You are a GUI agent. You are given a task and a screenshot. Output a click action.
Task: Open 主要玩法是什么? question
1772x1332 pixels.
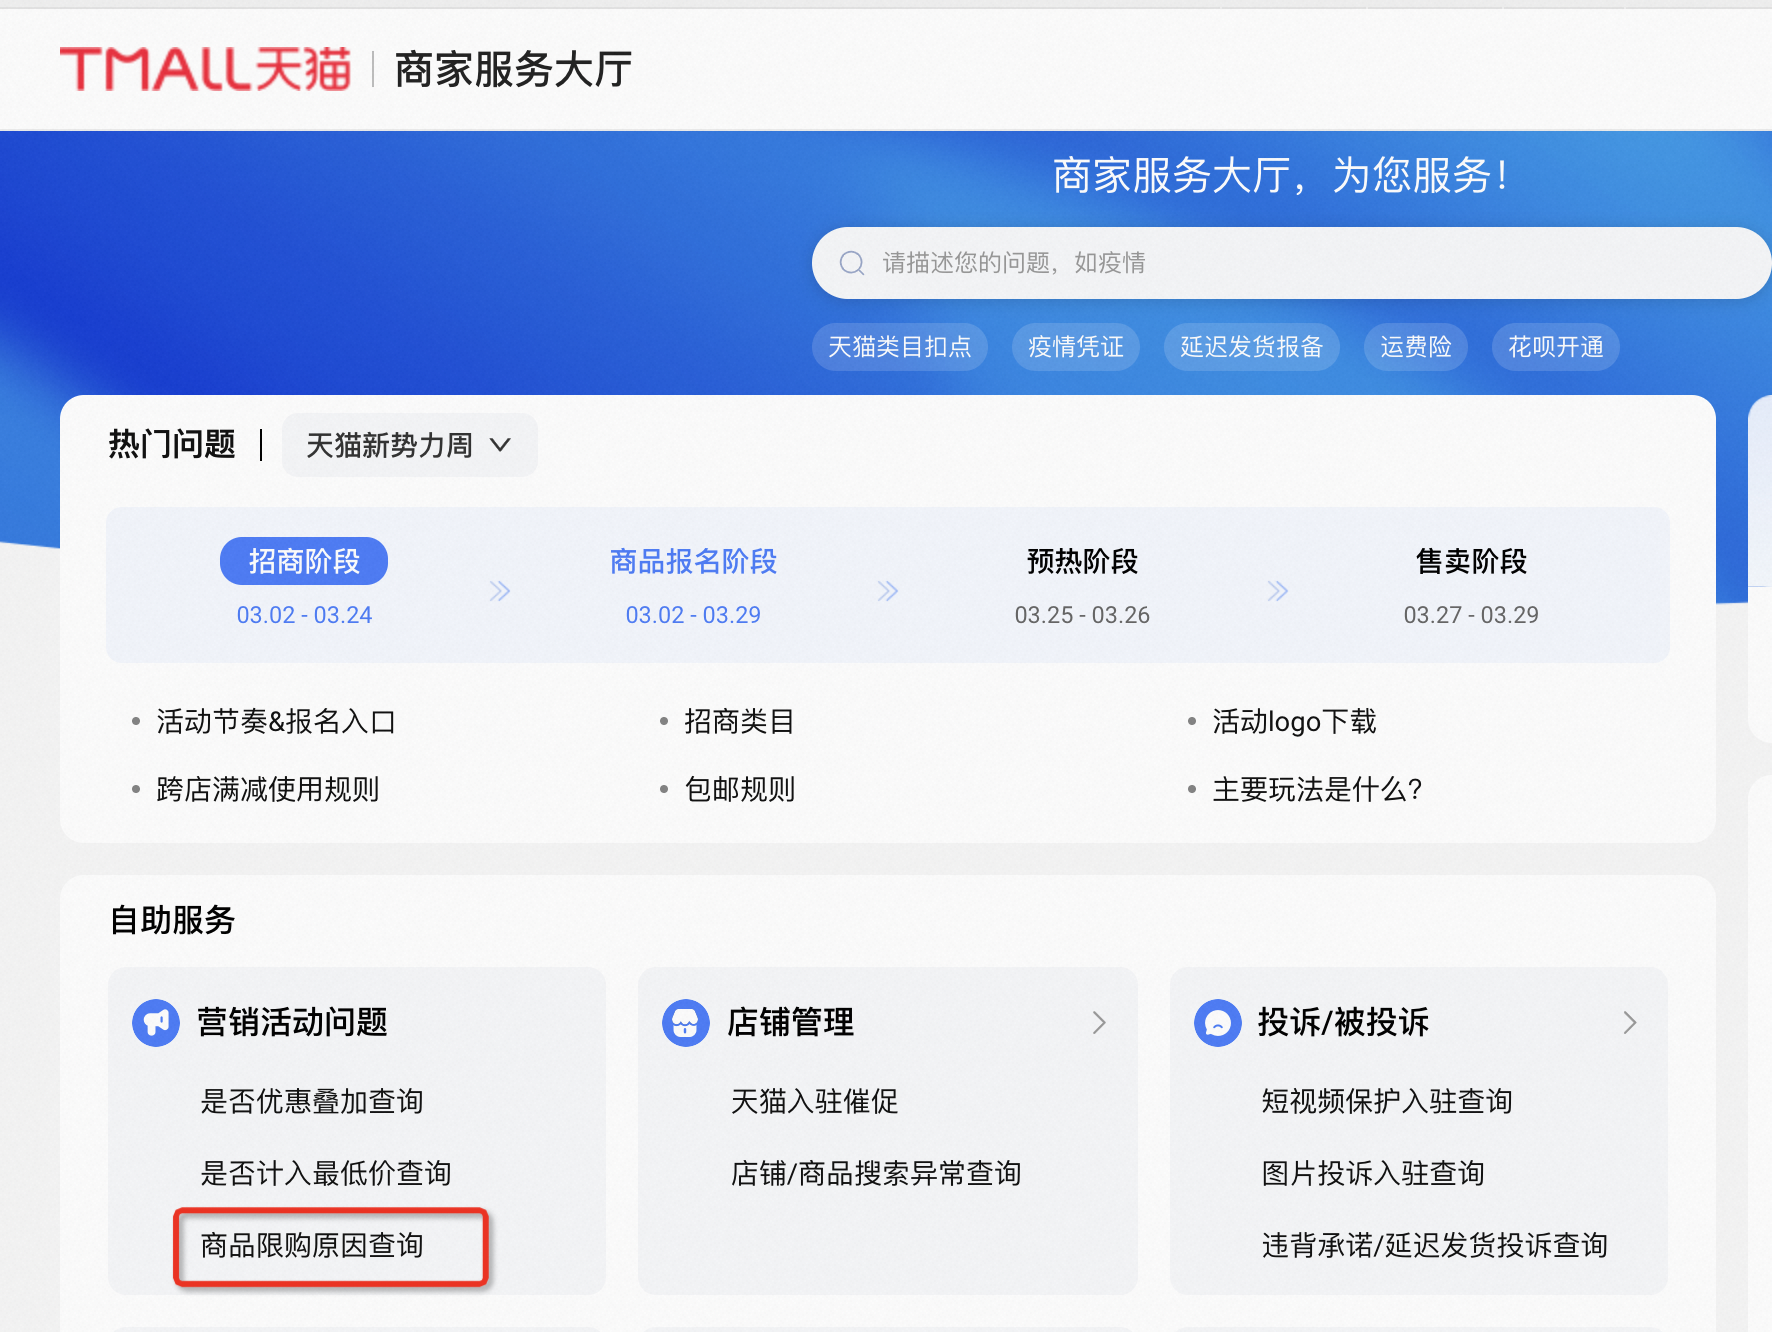[x=1317, y=789]
